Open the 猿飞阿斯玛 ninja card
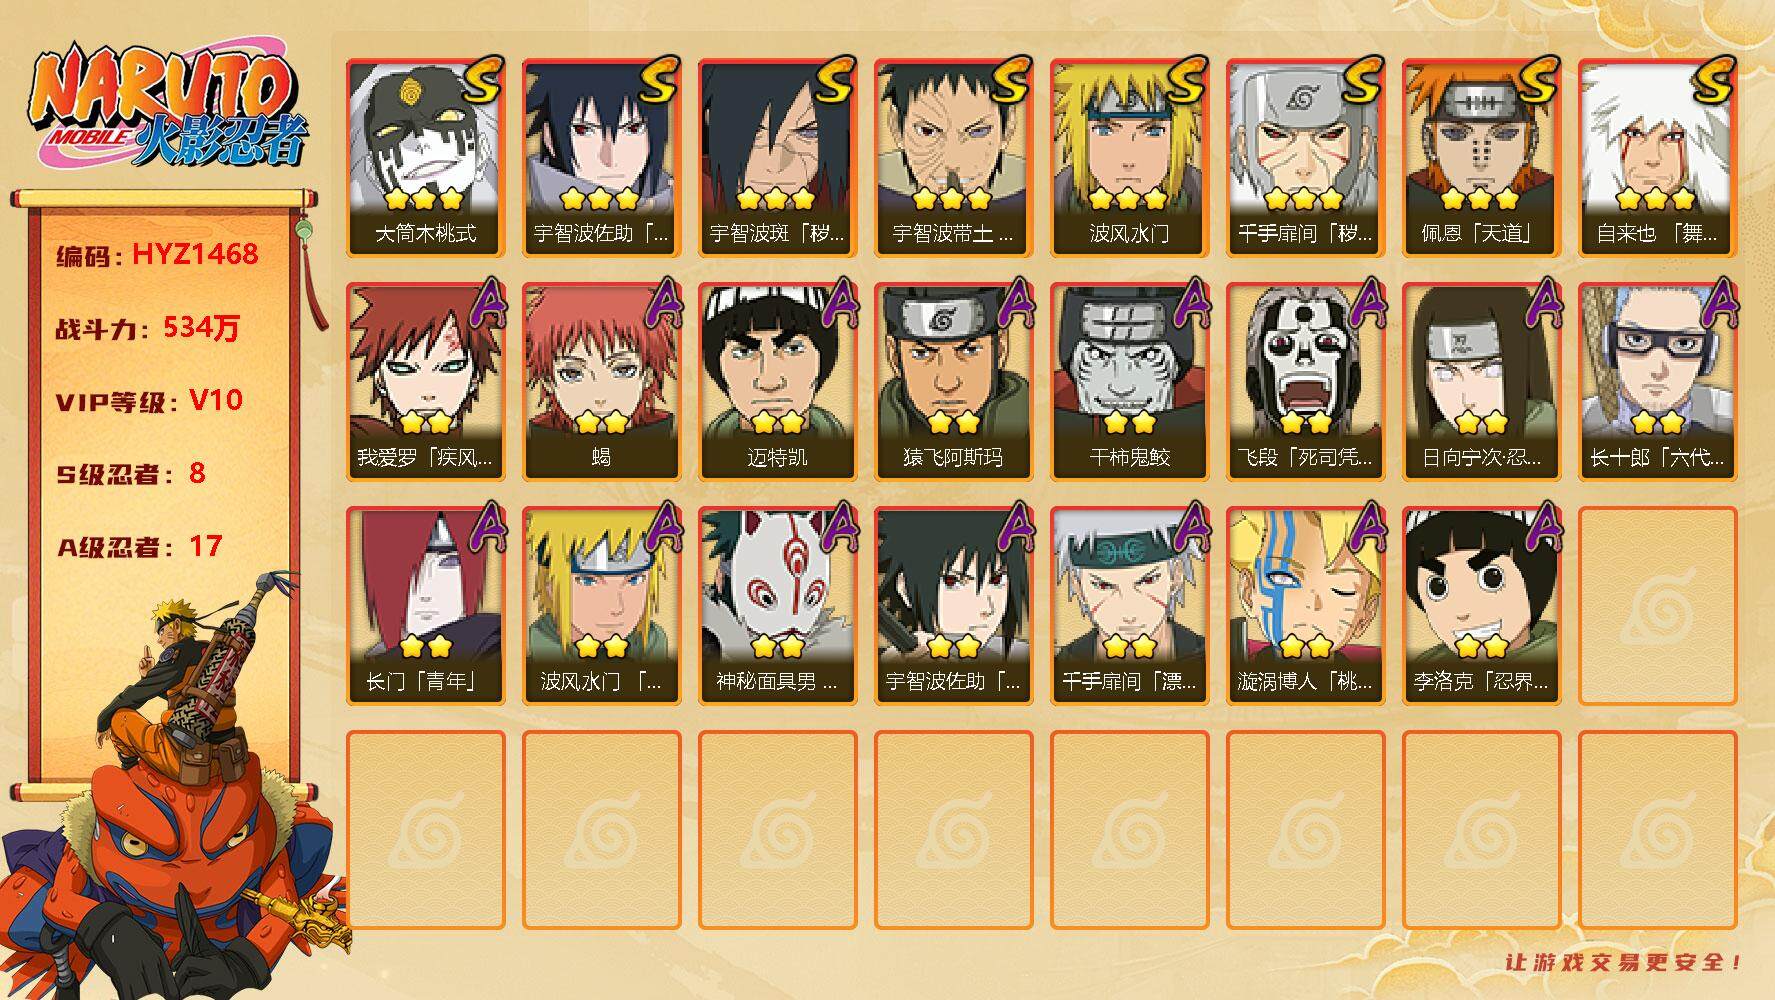1775x1000 pixels. point(954,382)
